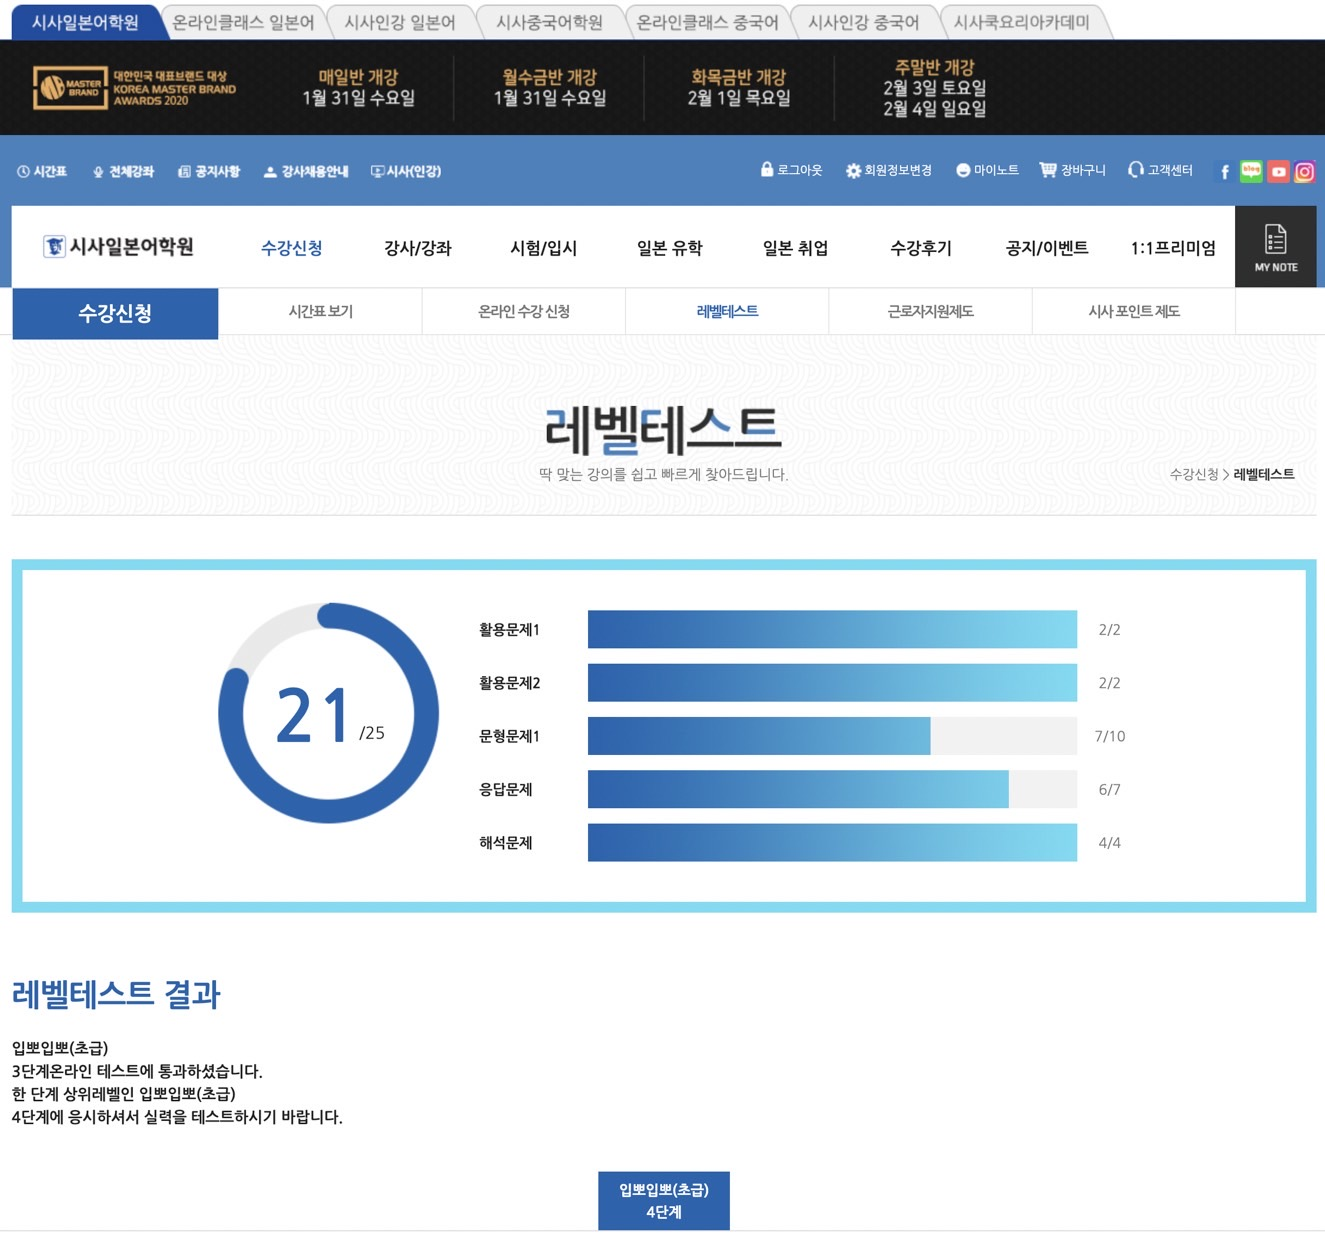Switch to 온라인클래스 일본어 top tab
Image resolution: width=1325 pixels, height=1237 pixels.
243,22
